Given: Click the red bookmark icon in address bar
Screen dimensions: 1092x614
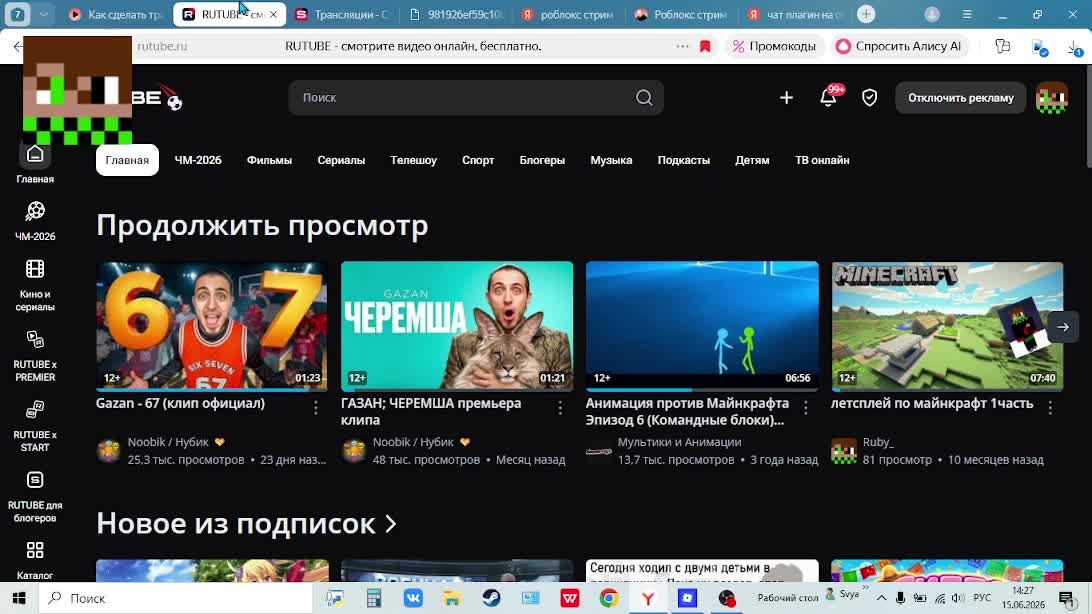Looking at the screenshot, I should [x=705, y=47].
